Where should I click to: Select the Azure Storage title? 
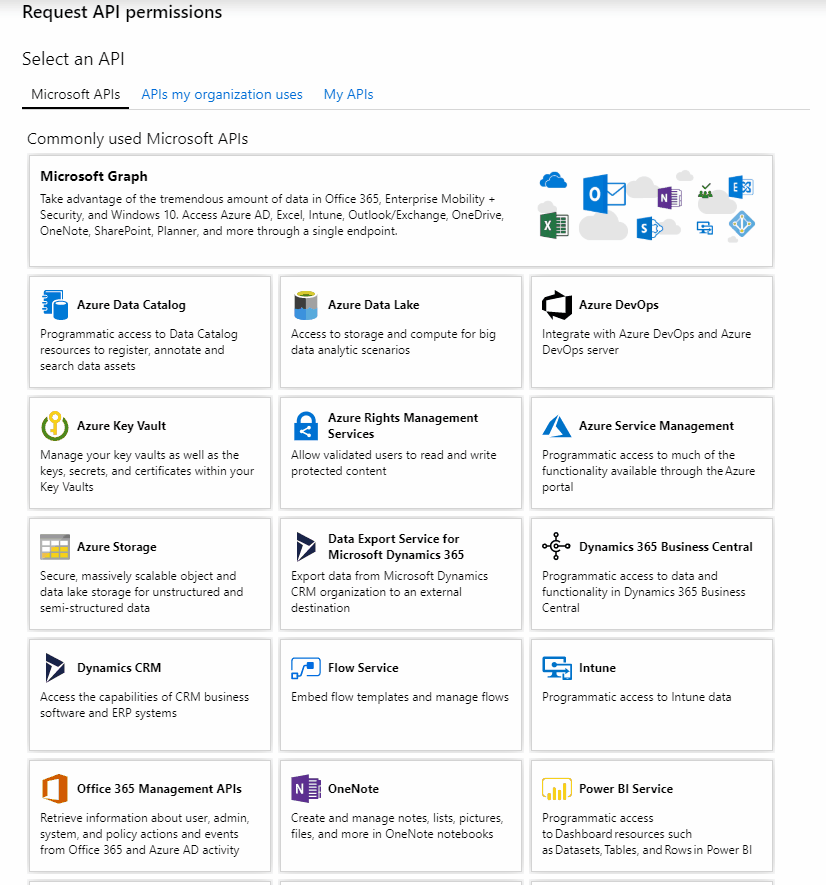click(117, 547)
